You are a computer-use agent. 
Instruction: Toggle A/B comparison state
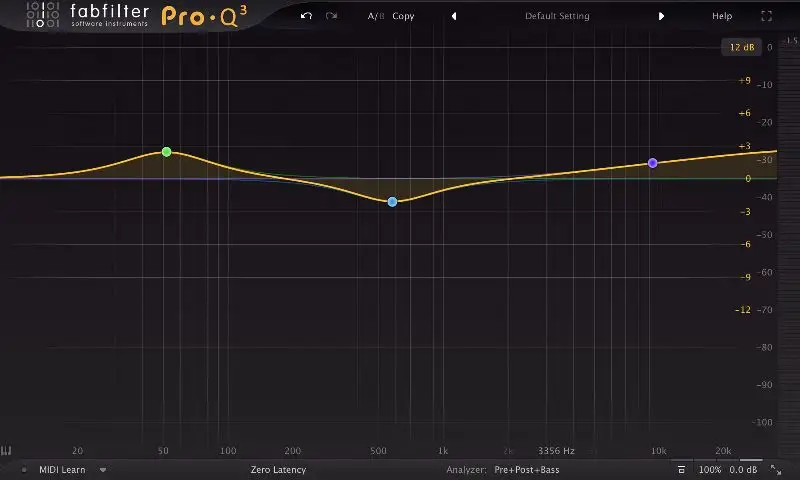click(375, 16)
